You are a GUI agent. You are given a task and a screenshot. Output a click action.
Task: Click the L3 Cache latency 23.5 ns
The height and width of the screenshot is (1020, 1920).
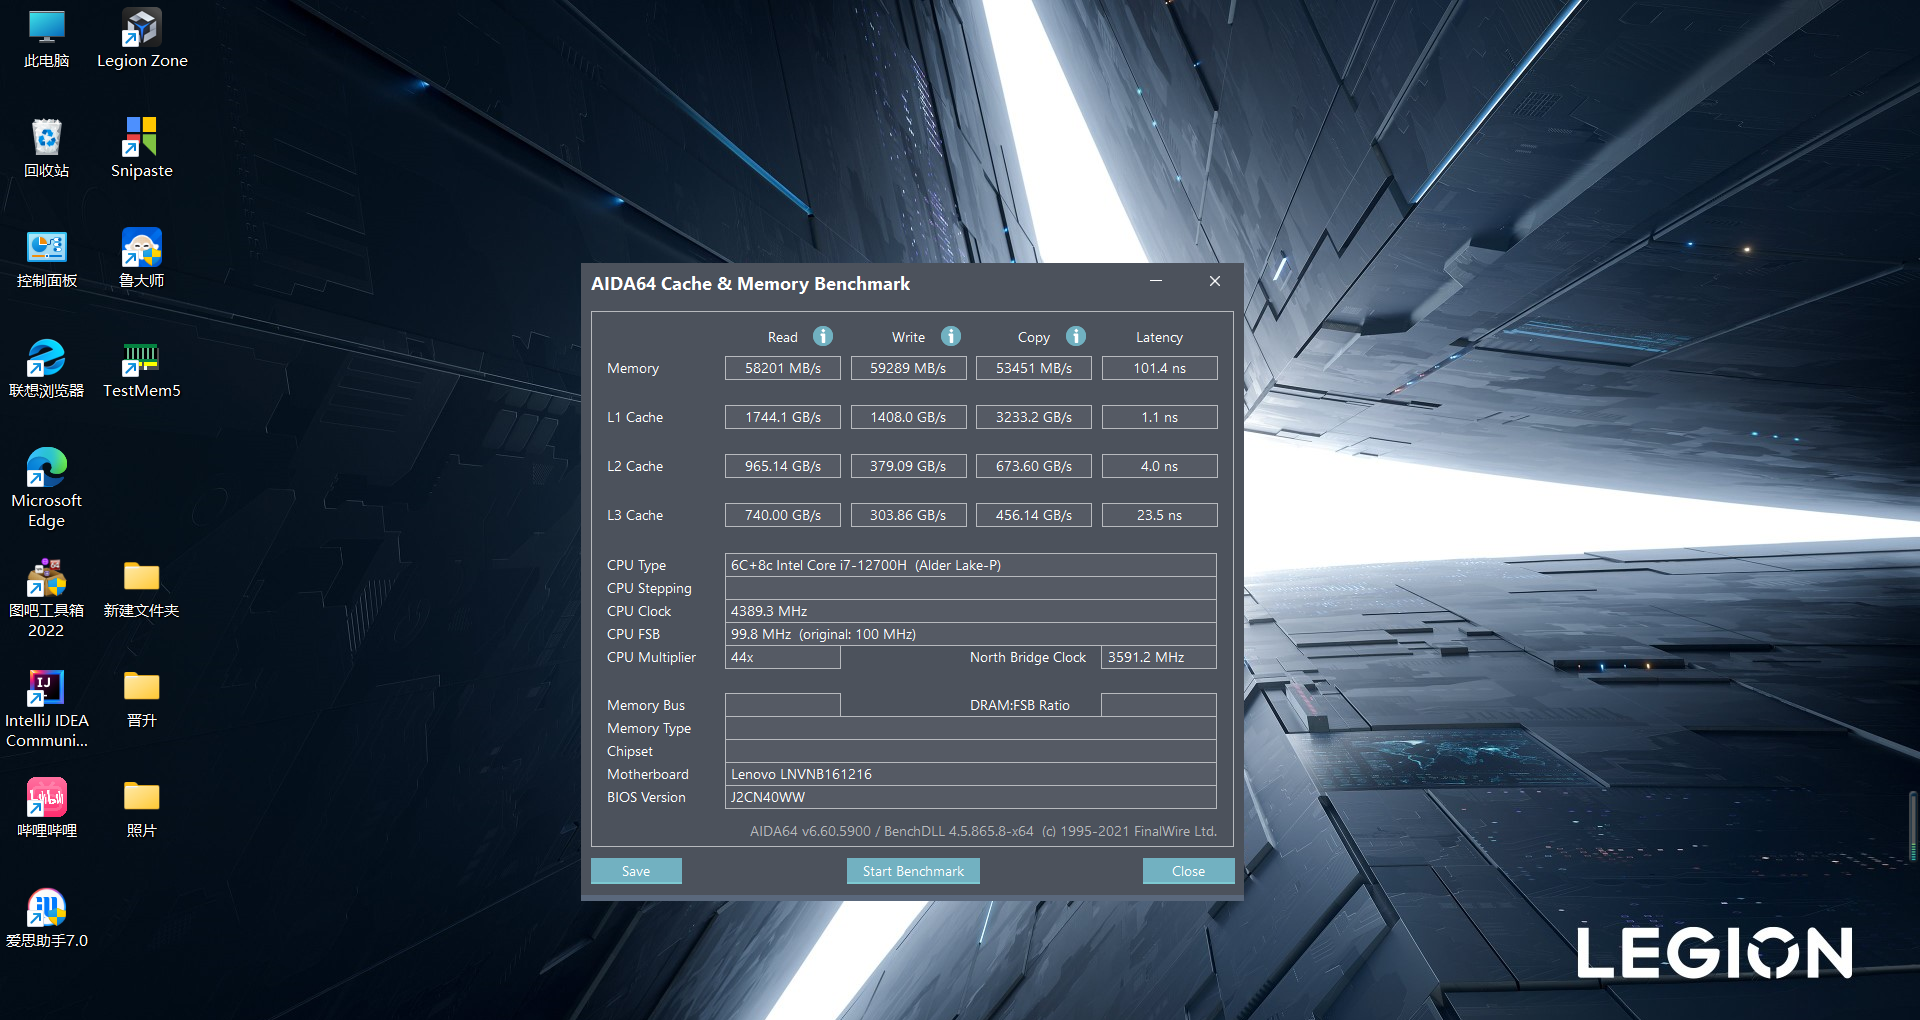1160,515
